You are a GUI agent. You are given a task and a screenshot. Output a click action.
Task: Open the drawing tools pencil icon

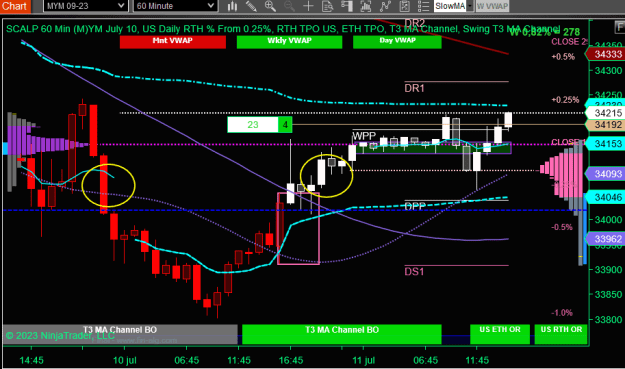[251, 6]
